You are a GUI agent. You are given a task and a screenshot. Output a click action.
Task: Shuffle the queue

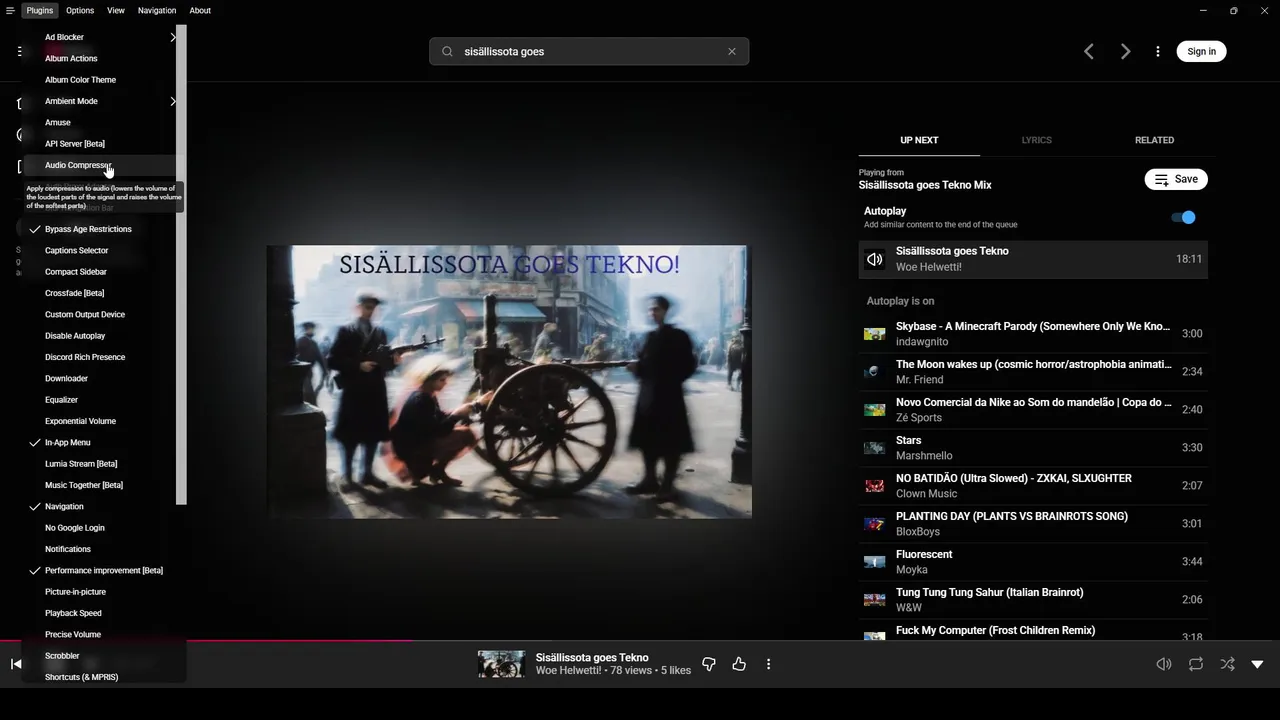1227,664
